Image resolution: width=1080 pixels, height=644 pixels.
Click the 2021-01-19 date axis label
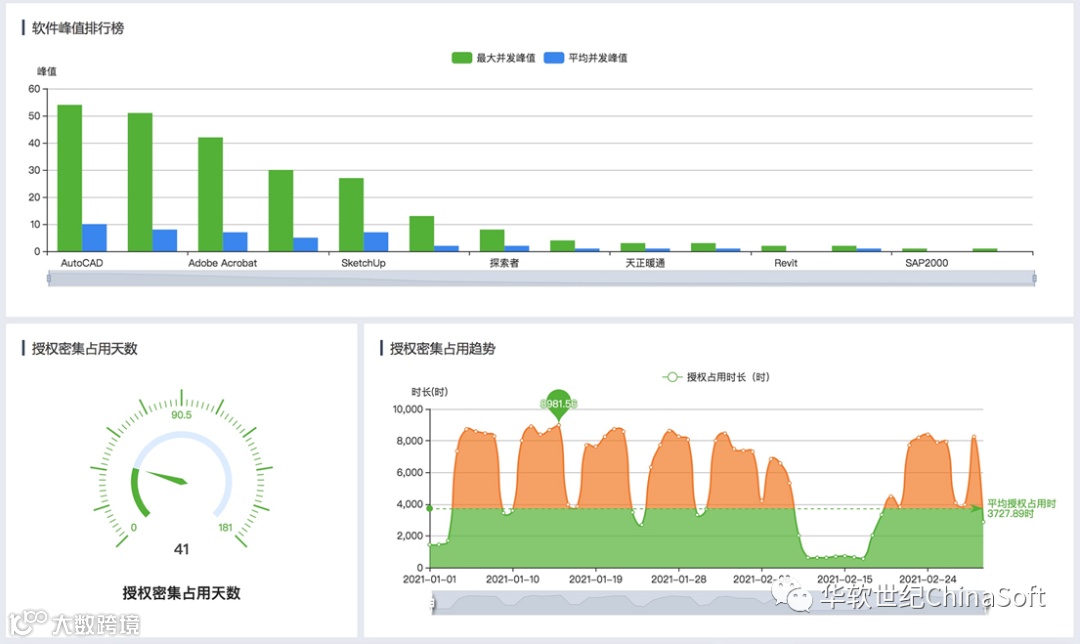596,579
